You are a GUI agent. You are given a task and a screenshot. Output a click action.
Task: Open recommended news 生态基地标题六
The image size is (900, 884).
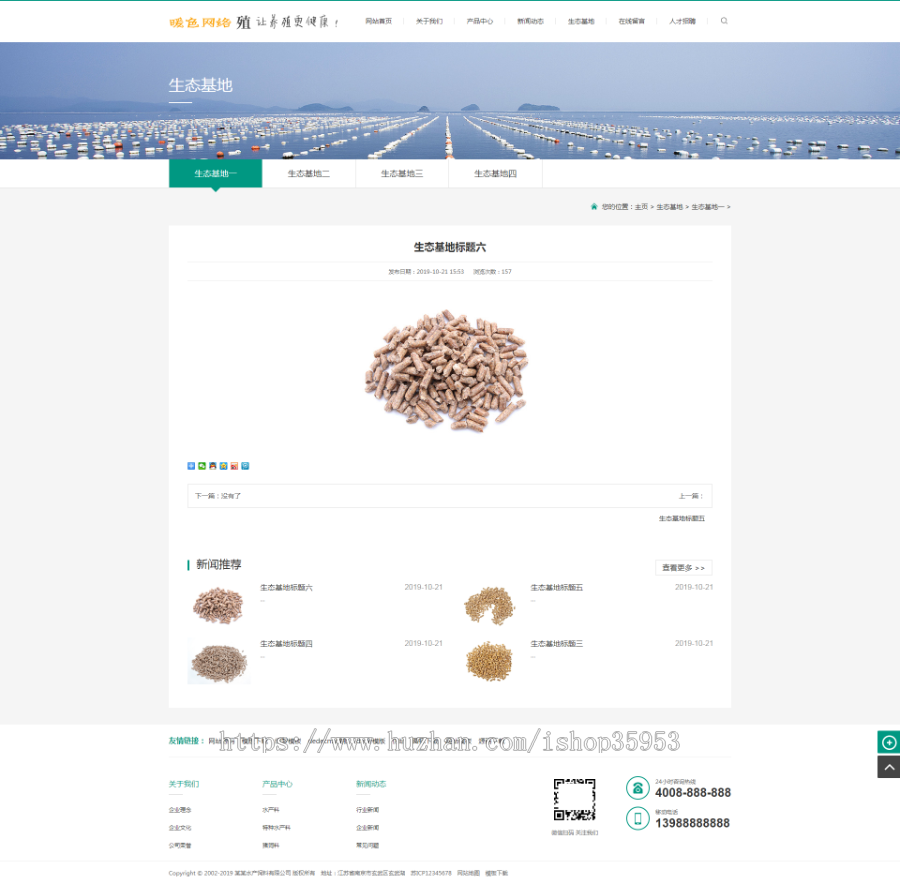click(x=286, y=588)
